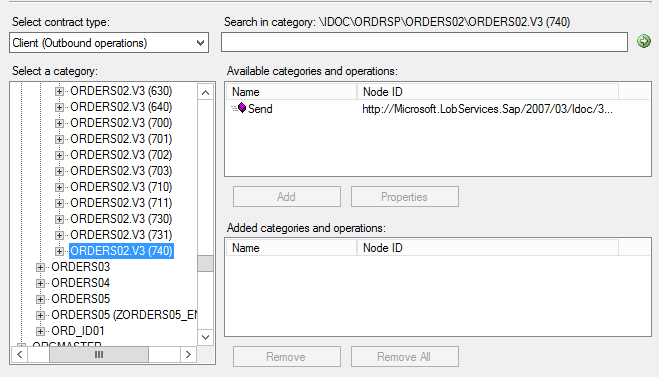Viewport: 659px width, 377px height.
Task: Expand the ORDERS05 (ZORDERS05_E... node
Action: pyautogui.click(x=40, y=315)
